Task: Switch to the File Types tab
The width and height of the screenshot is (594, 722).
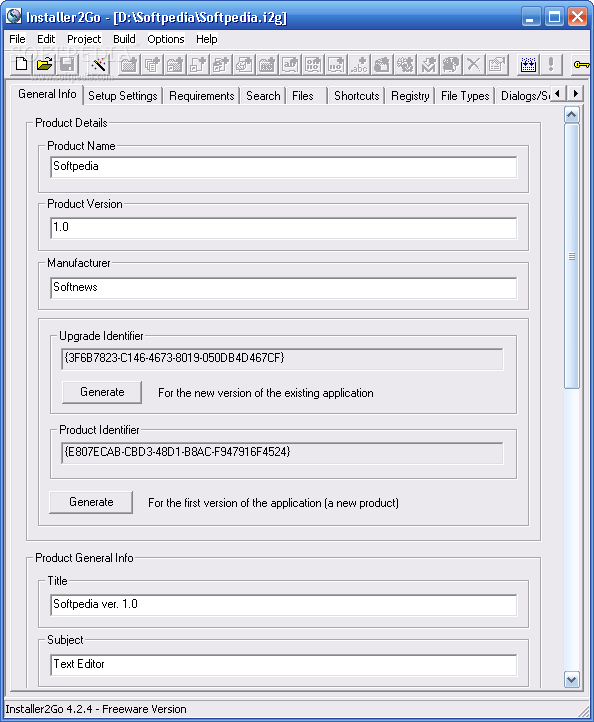Action: click(x=465, y=96)
